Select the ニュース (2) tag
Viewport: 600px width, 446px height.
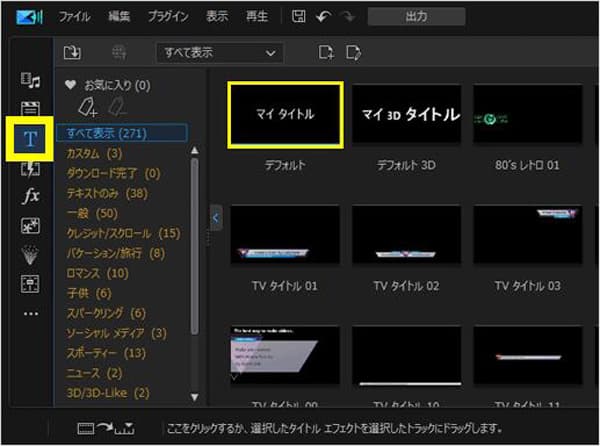pyautogui.click(x=94, y=373)
